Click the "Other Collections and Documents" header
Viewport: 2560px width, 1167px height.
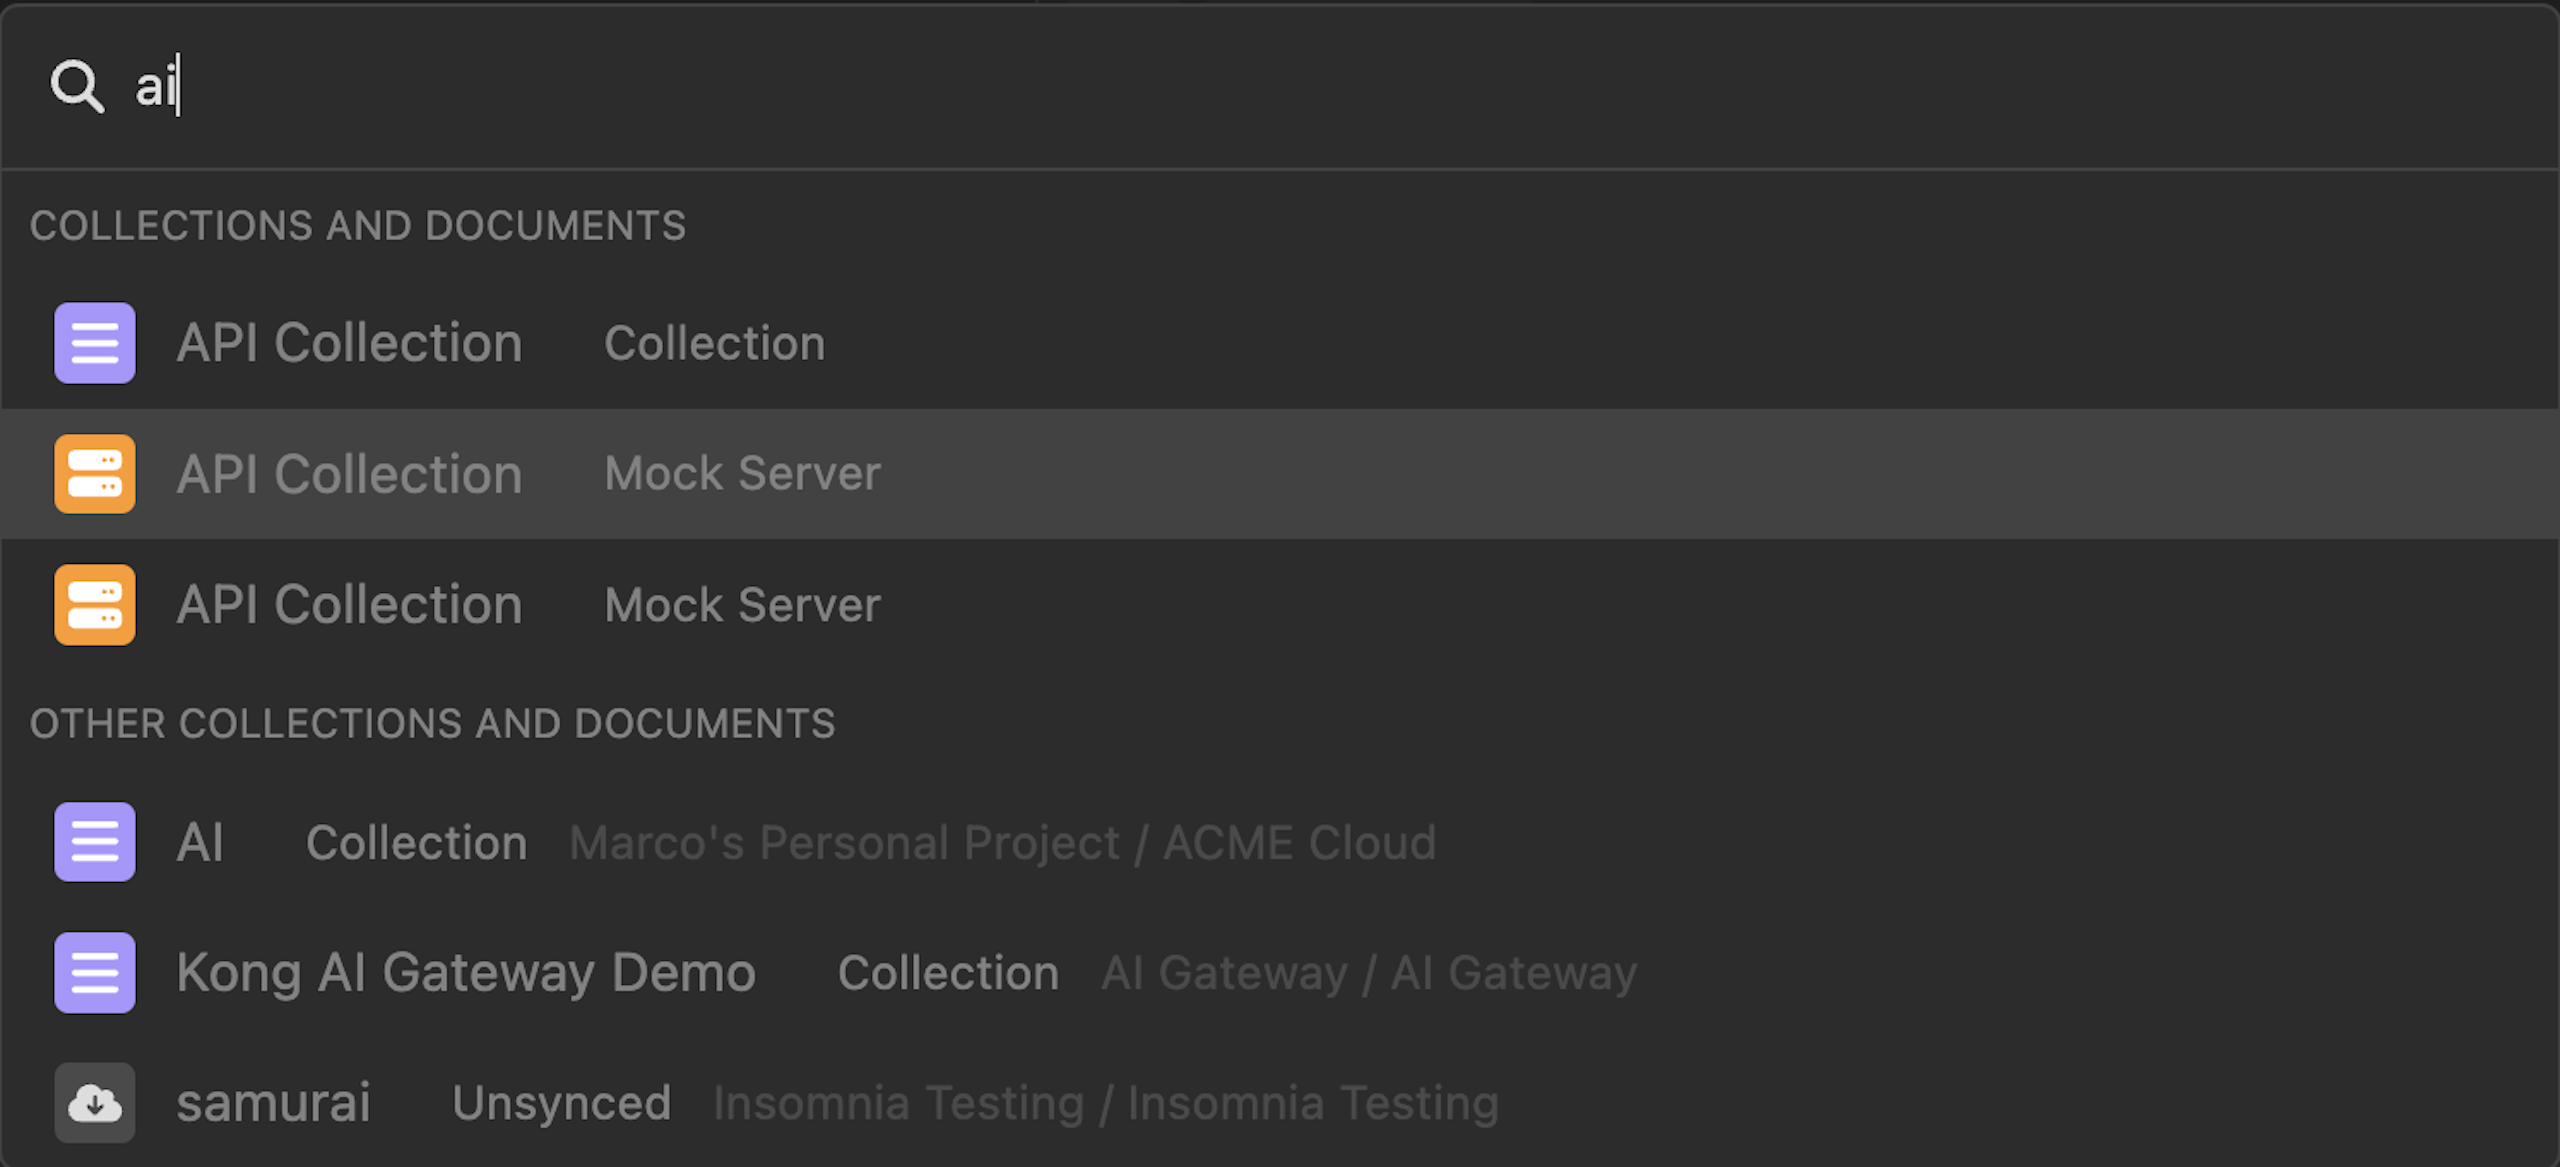[432, 723]
